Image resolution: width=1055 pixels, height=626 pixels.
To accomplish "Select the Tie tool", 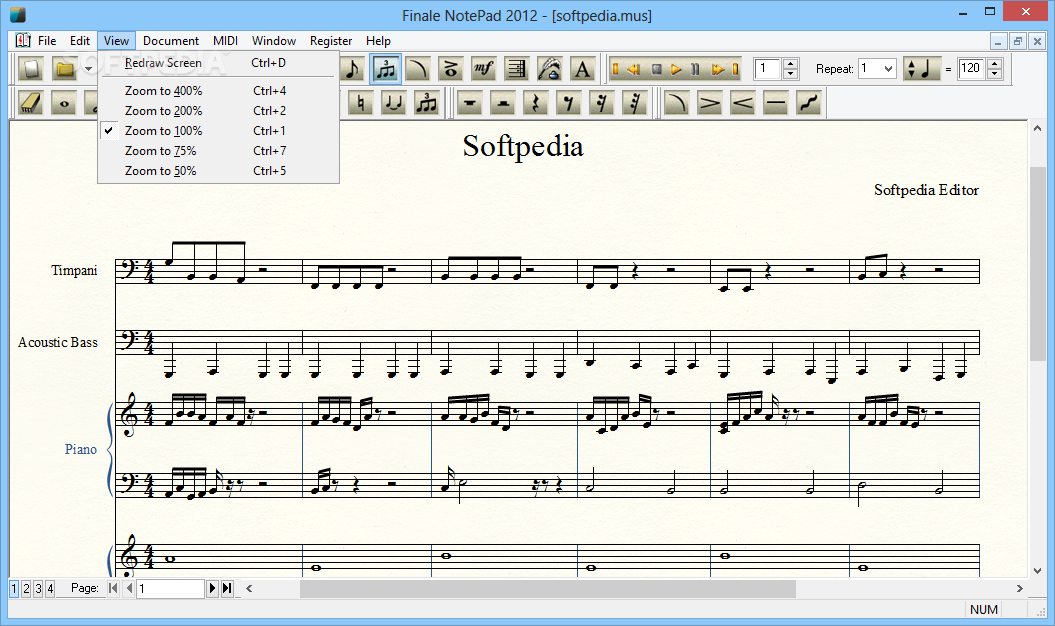I will 394,103.
